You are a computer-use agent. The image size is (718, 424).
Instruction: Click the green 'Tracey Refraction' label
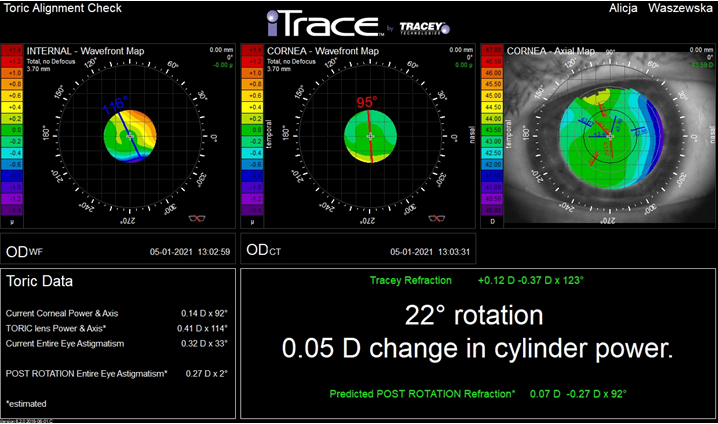pos(411,280)
